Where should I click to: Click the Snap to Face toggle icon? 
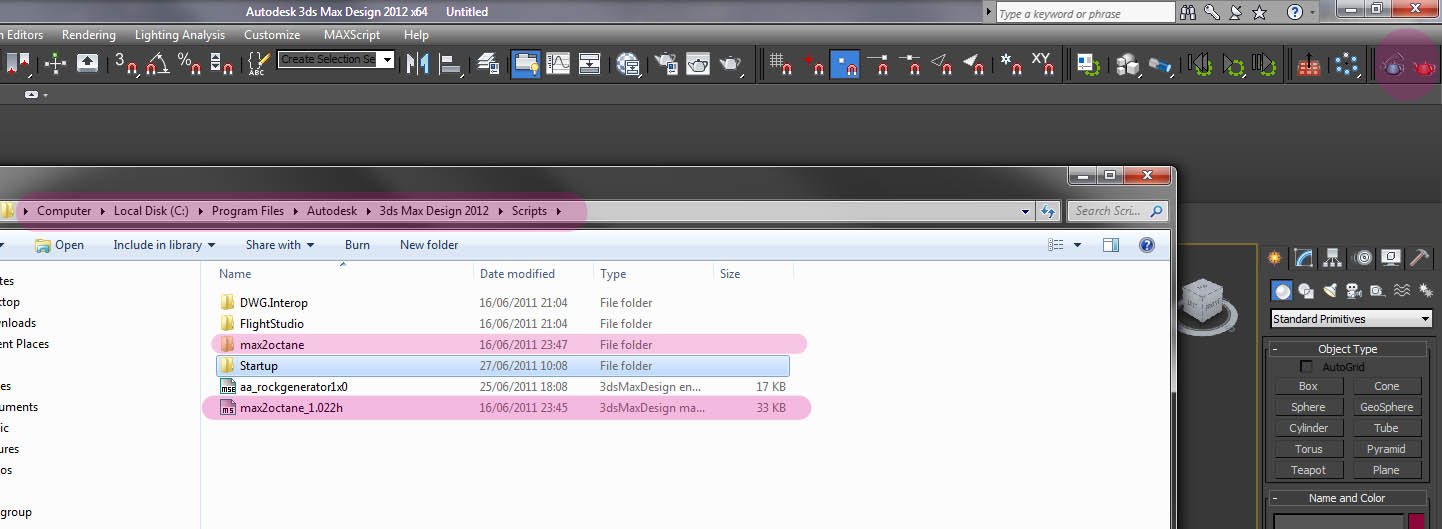tap(974, 63)
